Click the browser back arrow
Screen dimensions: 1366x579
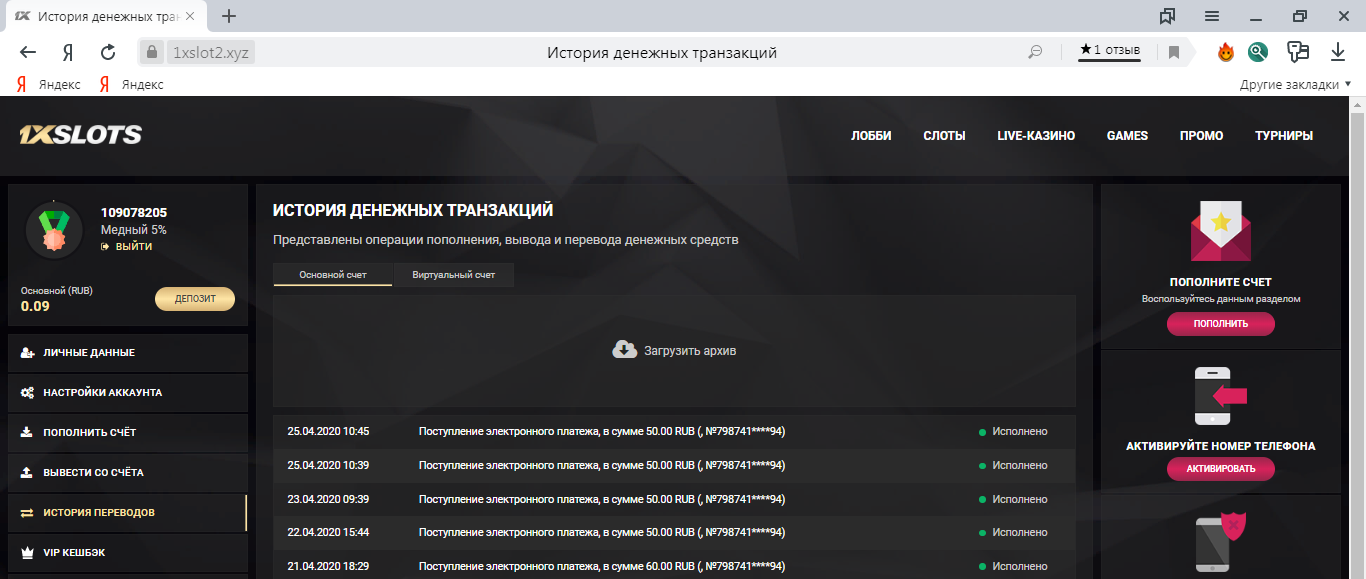tap(28, 52)
